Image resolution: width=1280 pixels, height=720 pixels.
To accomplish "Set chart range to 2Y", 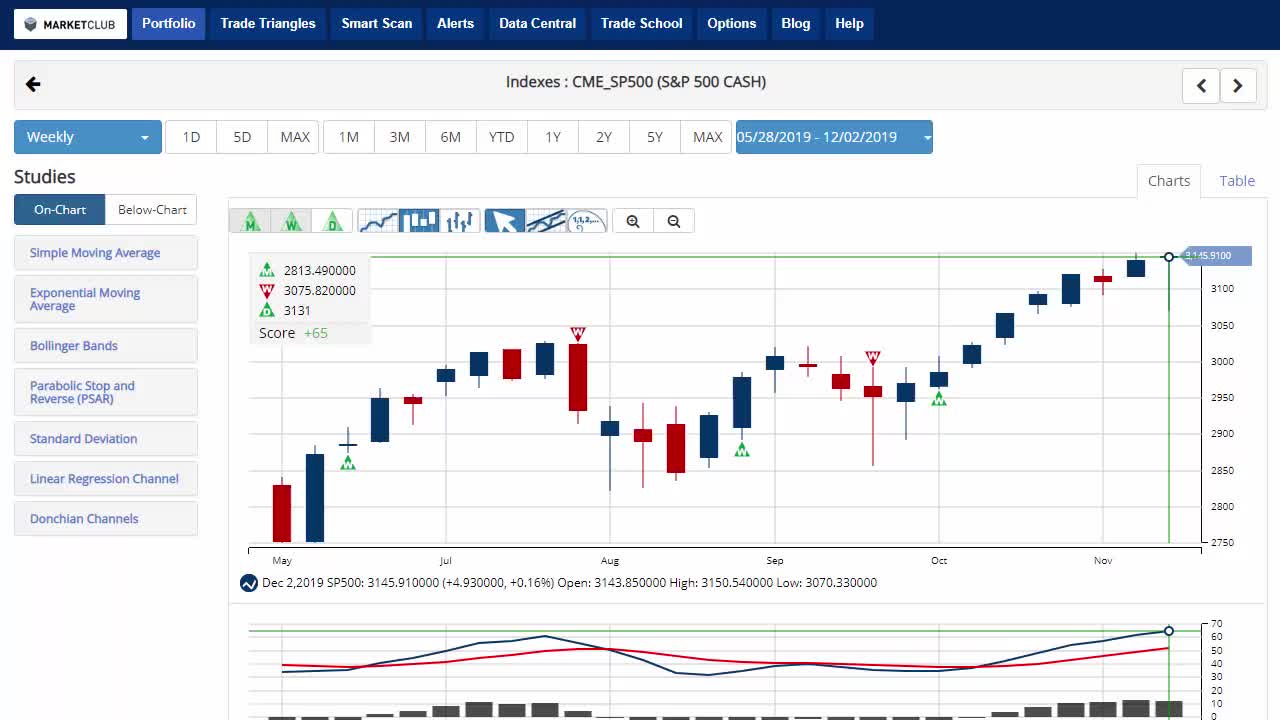I will point(604,137).
